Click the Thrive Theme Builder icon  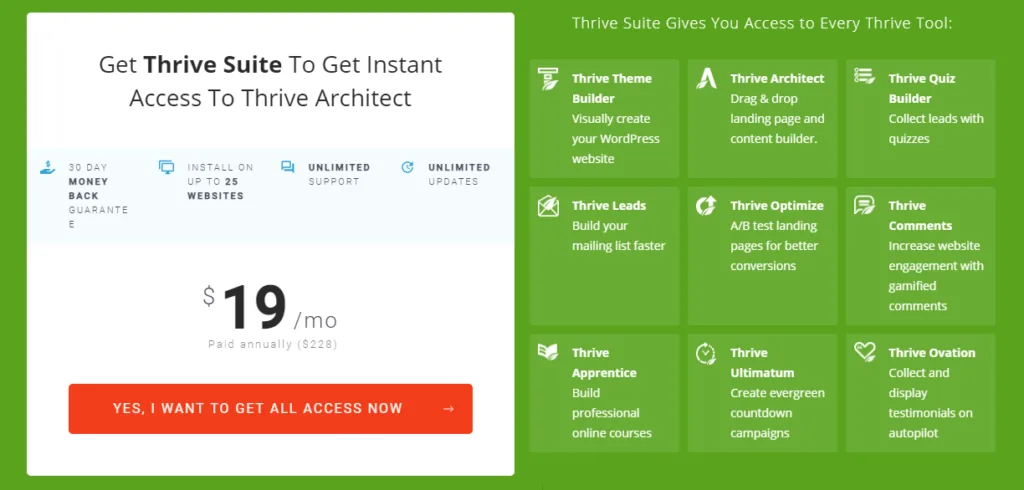(548, 78)
